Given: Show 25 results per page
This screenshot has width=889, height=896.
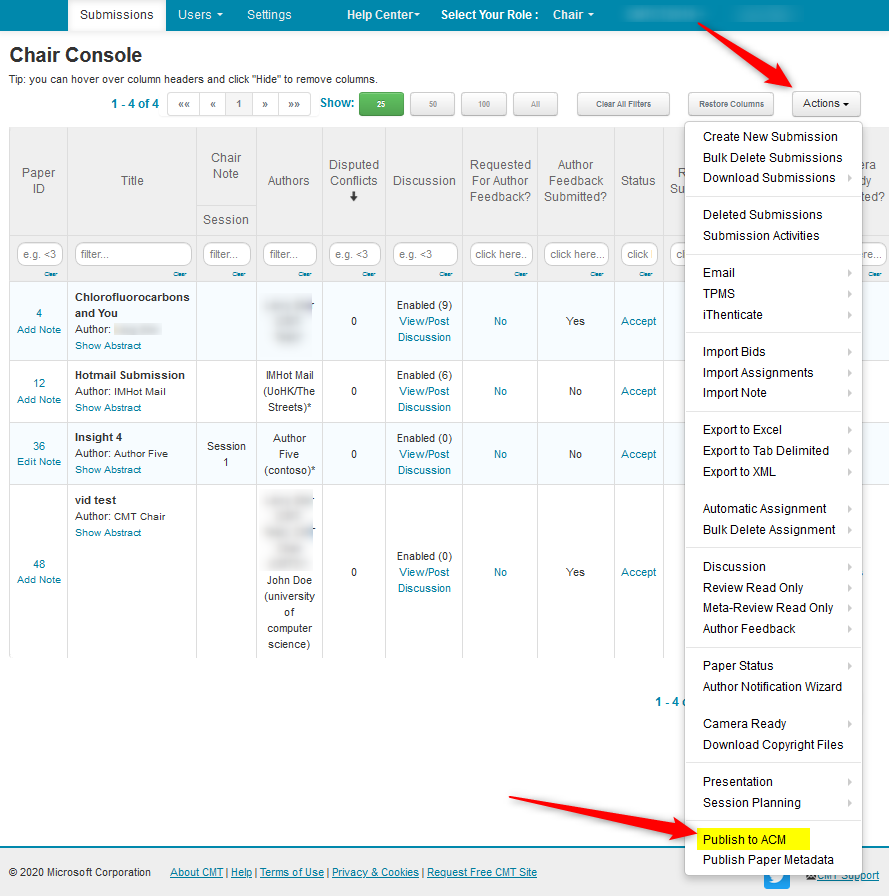Looking at the screenshot, I should tap(381, 104).
